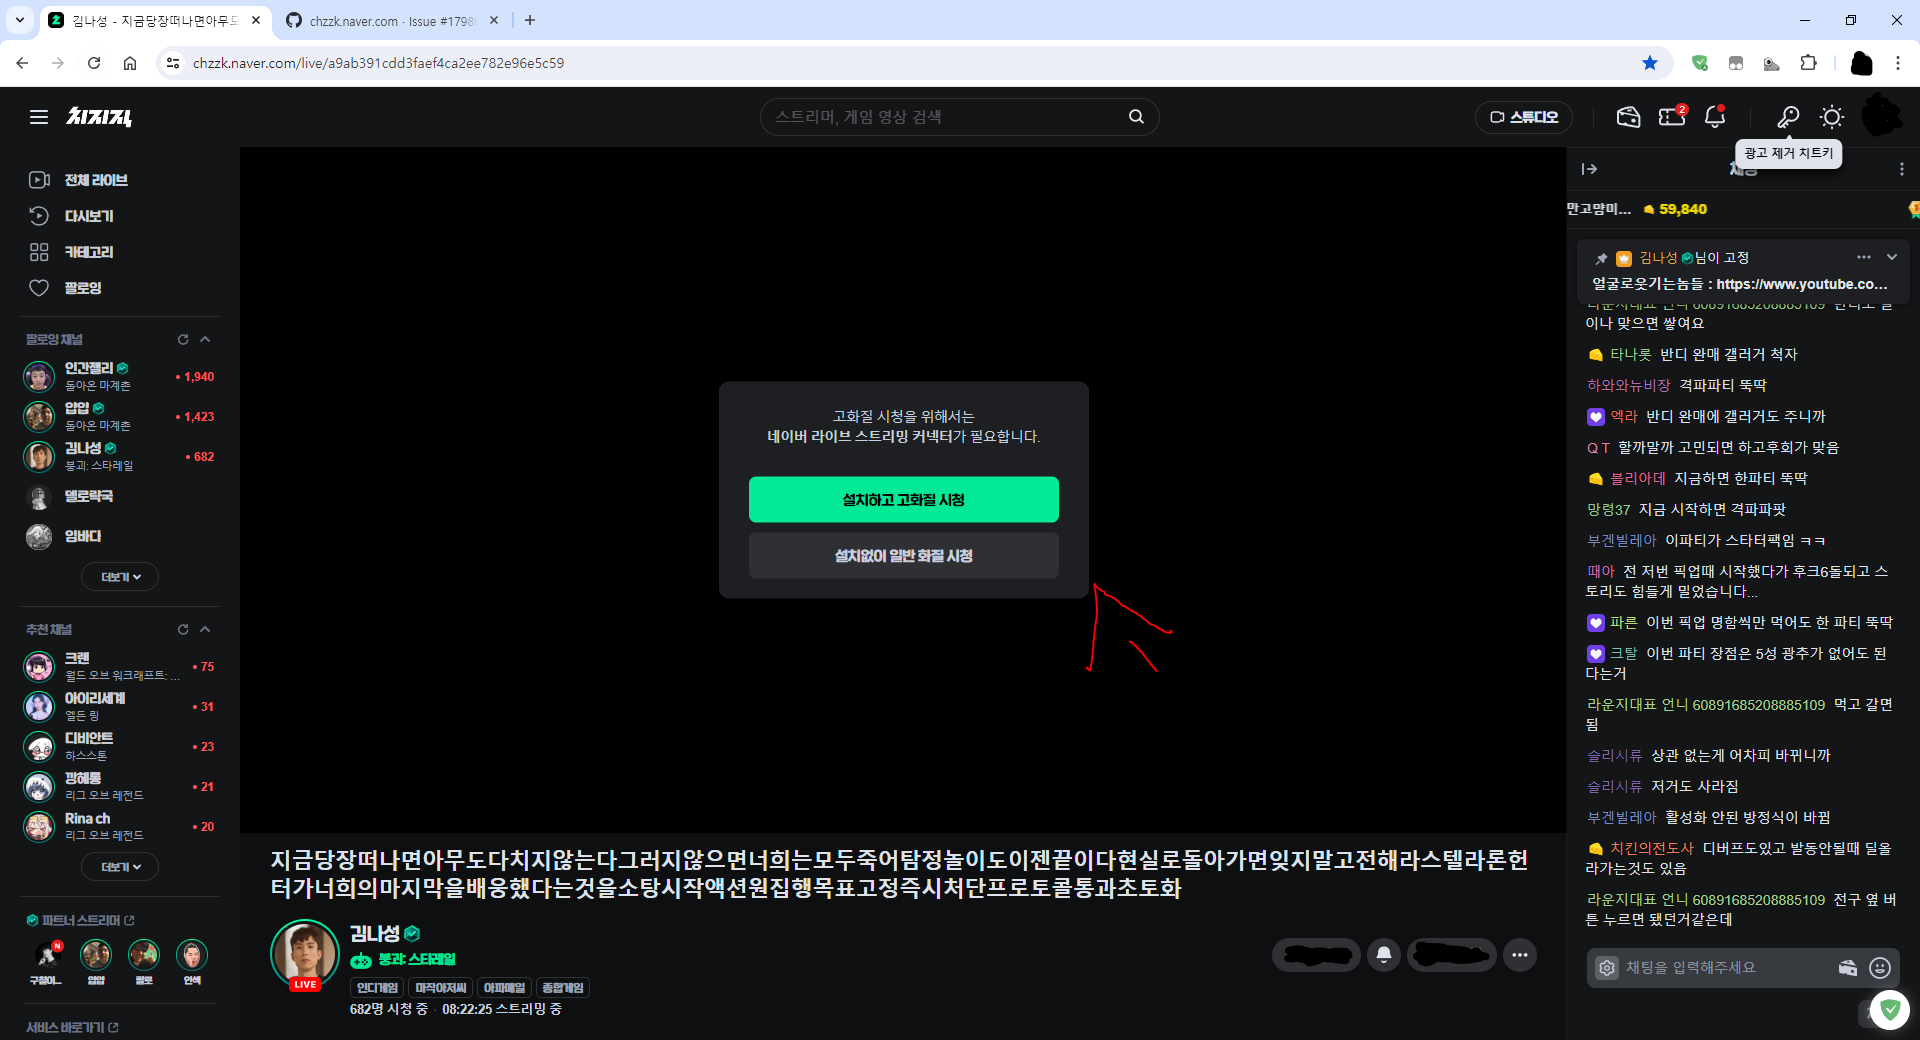Expand the pinned message from 김나성
The height and width of the screenshot is (1040, 1920).
coord(1892,257)
